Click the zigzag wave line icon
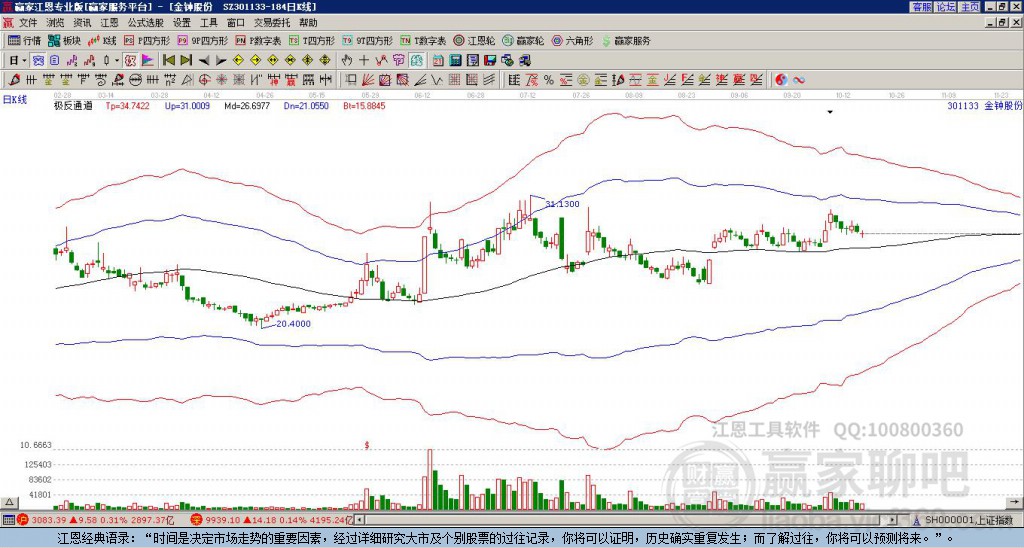The image size is (1024, 548). (x=381, y=61)
